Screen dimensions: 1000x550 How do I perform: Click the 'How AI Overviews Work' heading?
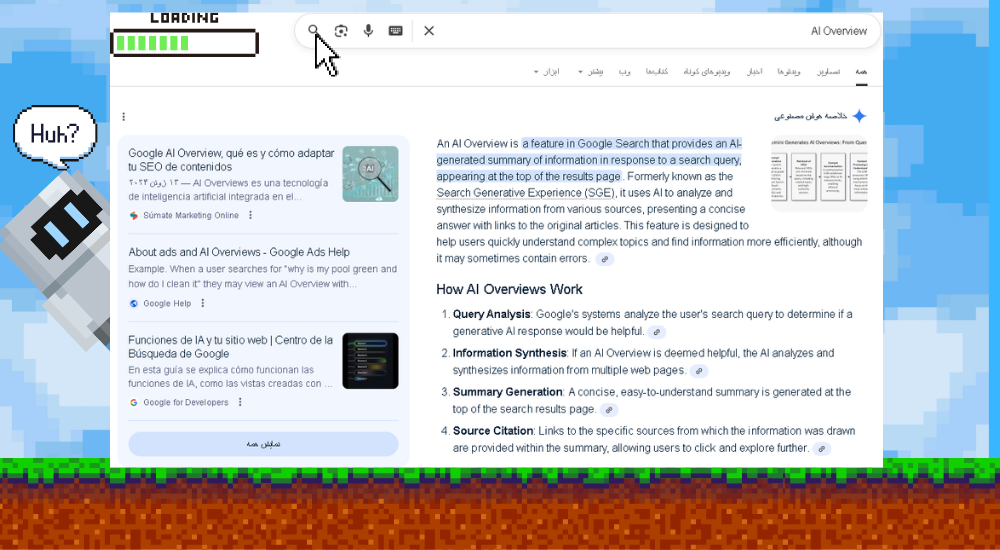(509, 290)
